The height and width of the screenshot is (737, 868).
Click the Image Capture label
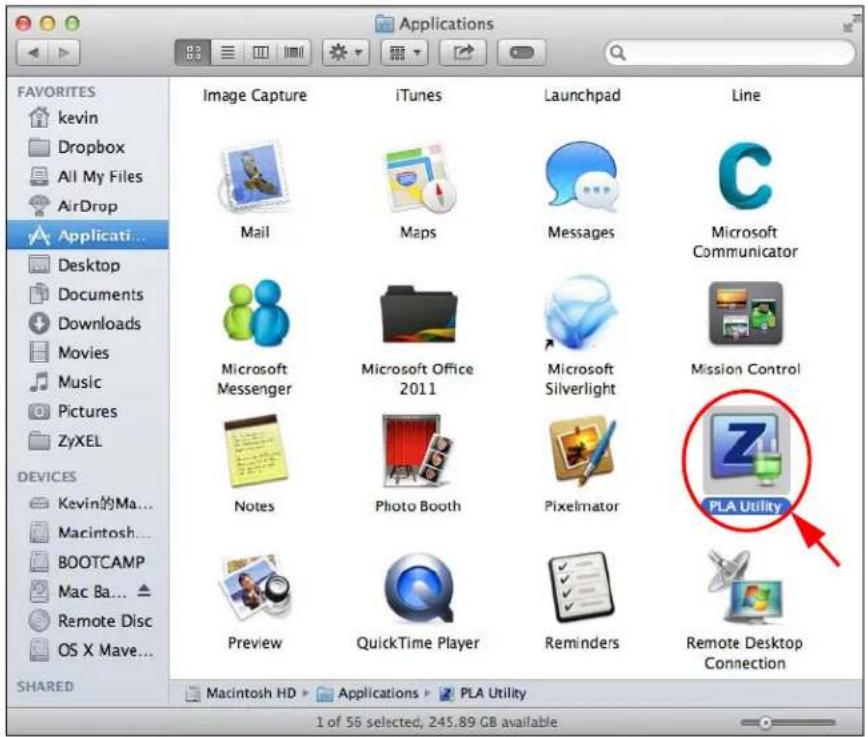255,95
